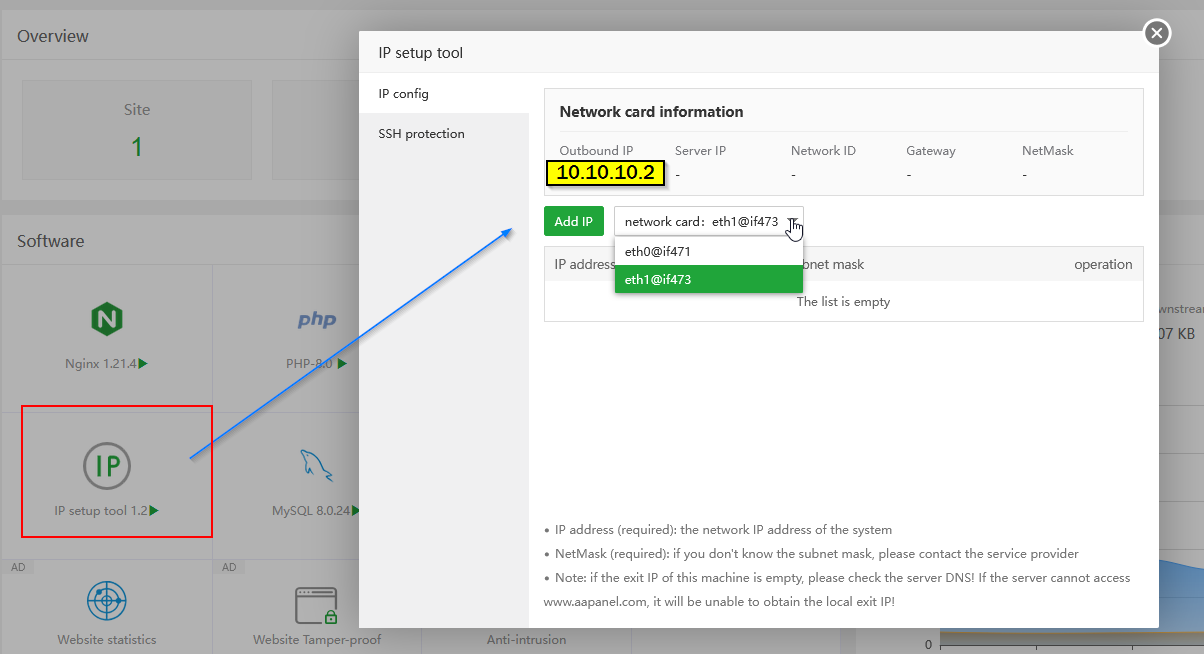Click the Website statistics label
1204x654 pixels.
(x=107, y=639)
